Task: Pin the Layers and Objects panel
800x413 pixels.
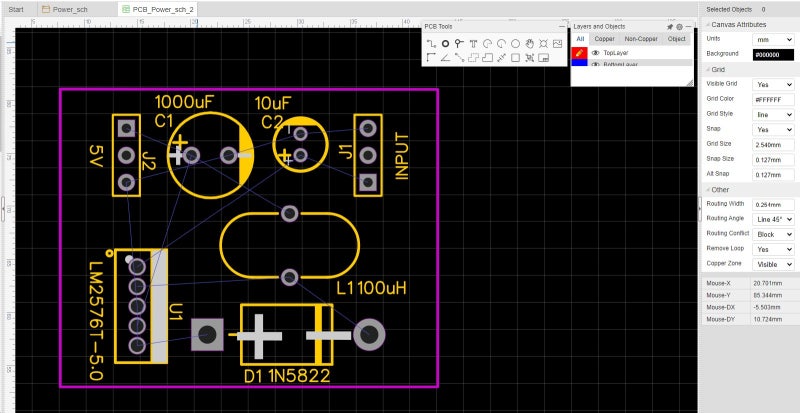Action: (670, 27)
